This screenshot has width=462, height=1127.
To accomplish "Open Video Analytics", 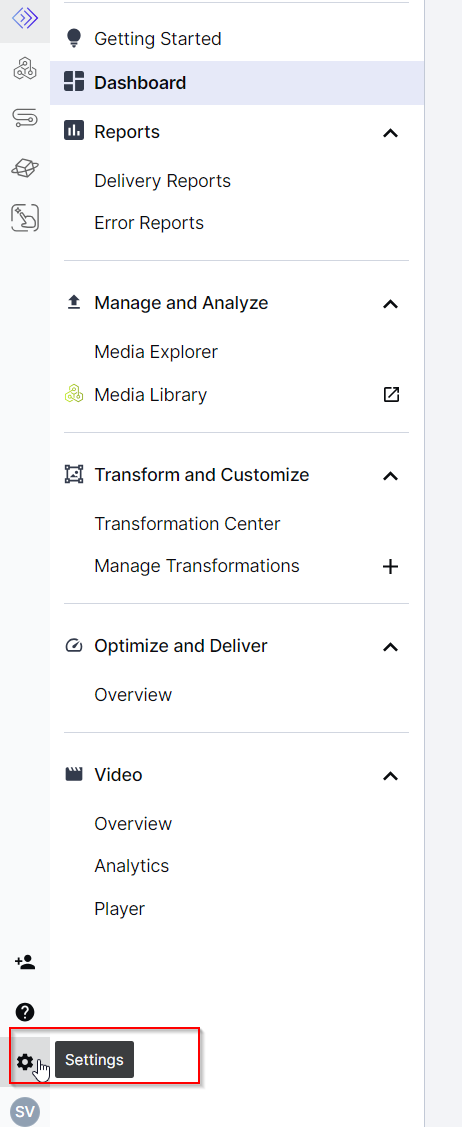I will tap(131, 865).
